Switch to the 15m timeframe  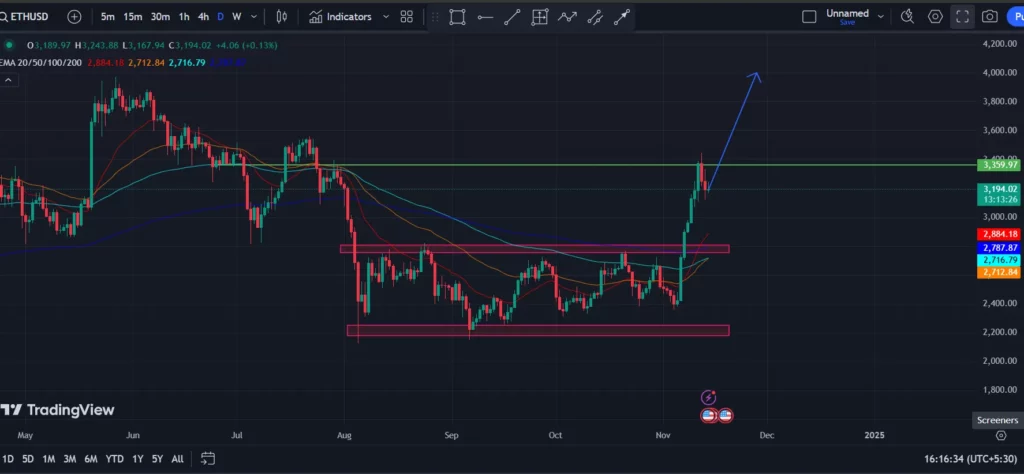click(x=133, y=17)
